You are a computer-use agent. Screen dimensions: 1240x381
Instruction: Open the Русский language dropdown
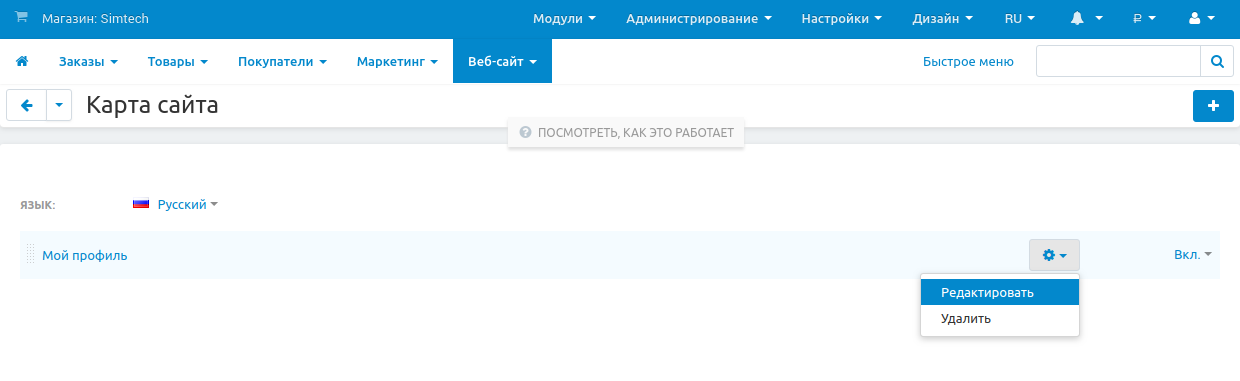tap(187, 204)
